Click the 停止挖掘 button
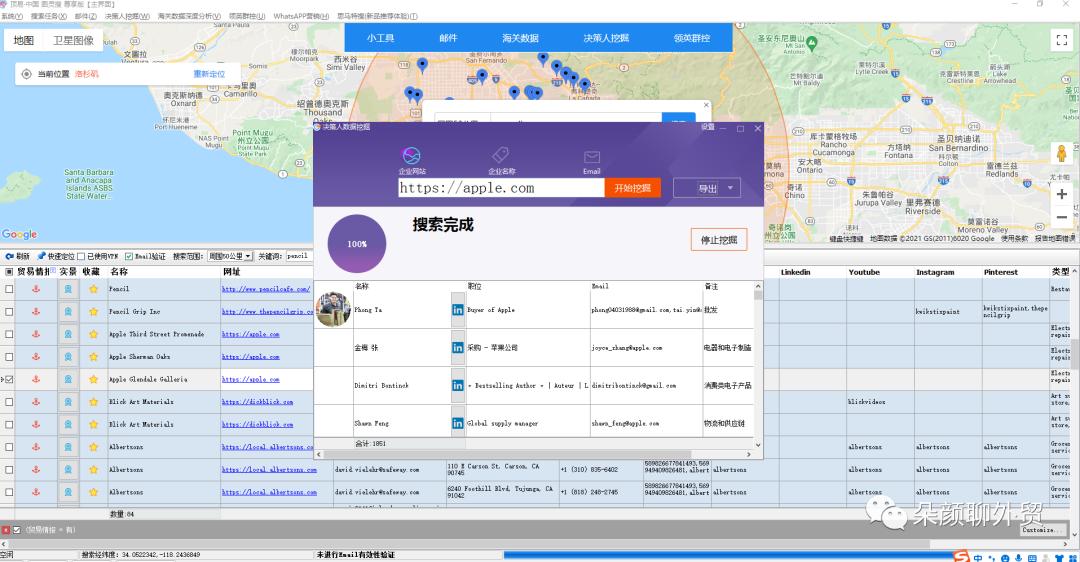This screenshot has width=1080, height=562. tap(719, 240)
